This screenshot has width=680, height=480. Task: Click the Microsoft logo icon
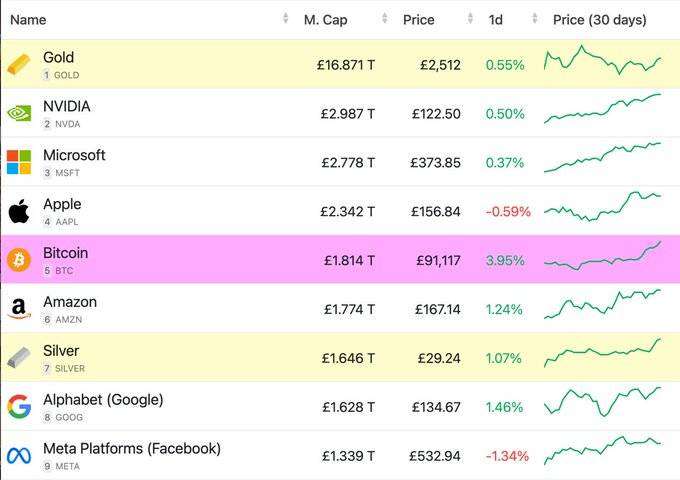19,162
